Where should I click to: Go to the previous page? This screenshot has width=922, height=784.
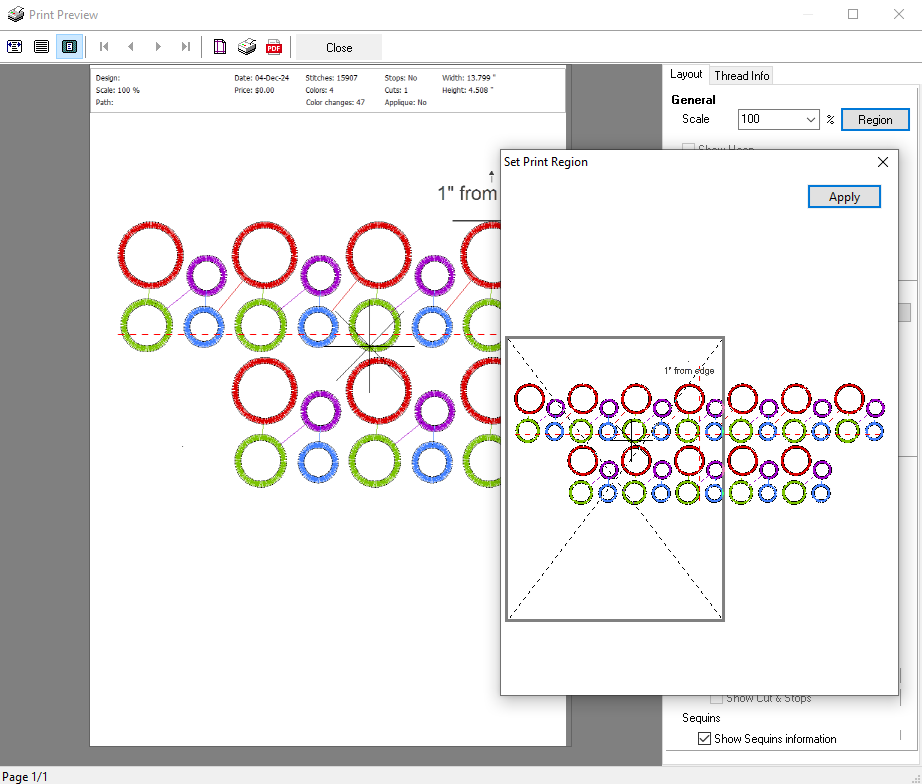[x=130, y=47]
